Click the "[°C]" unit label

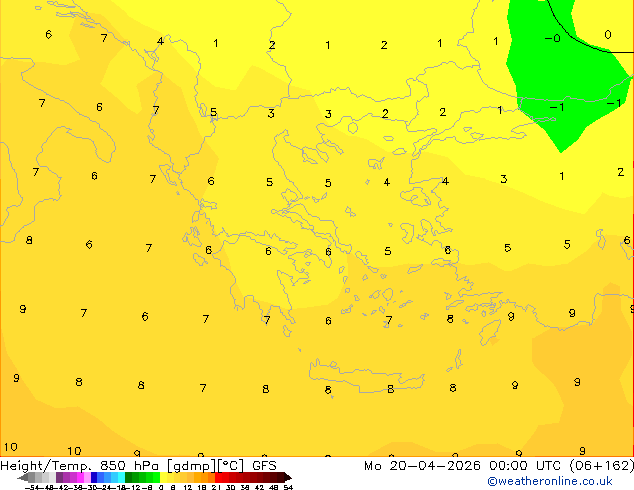231,466
